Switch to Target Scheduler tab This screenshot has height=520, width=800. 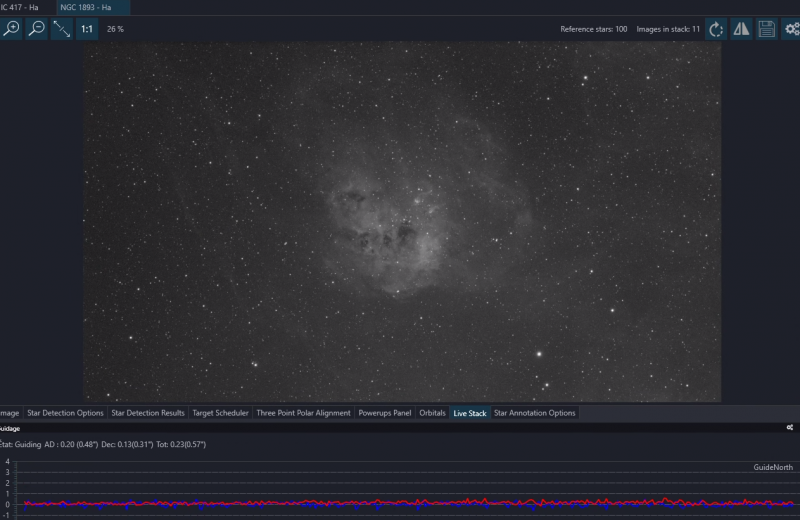click(220, 413)
